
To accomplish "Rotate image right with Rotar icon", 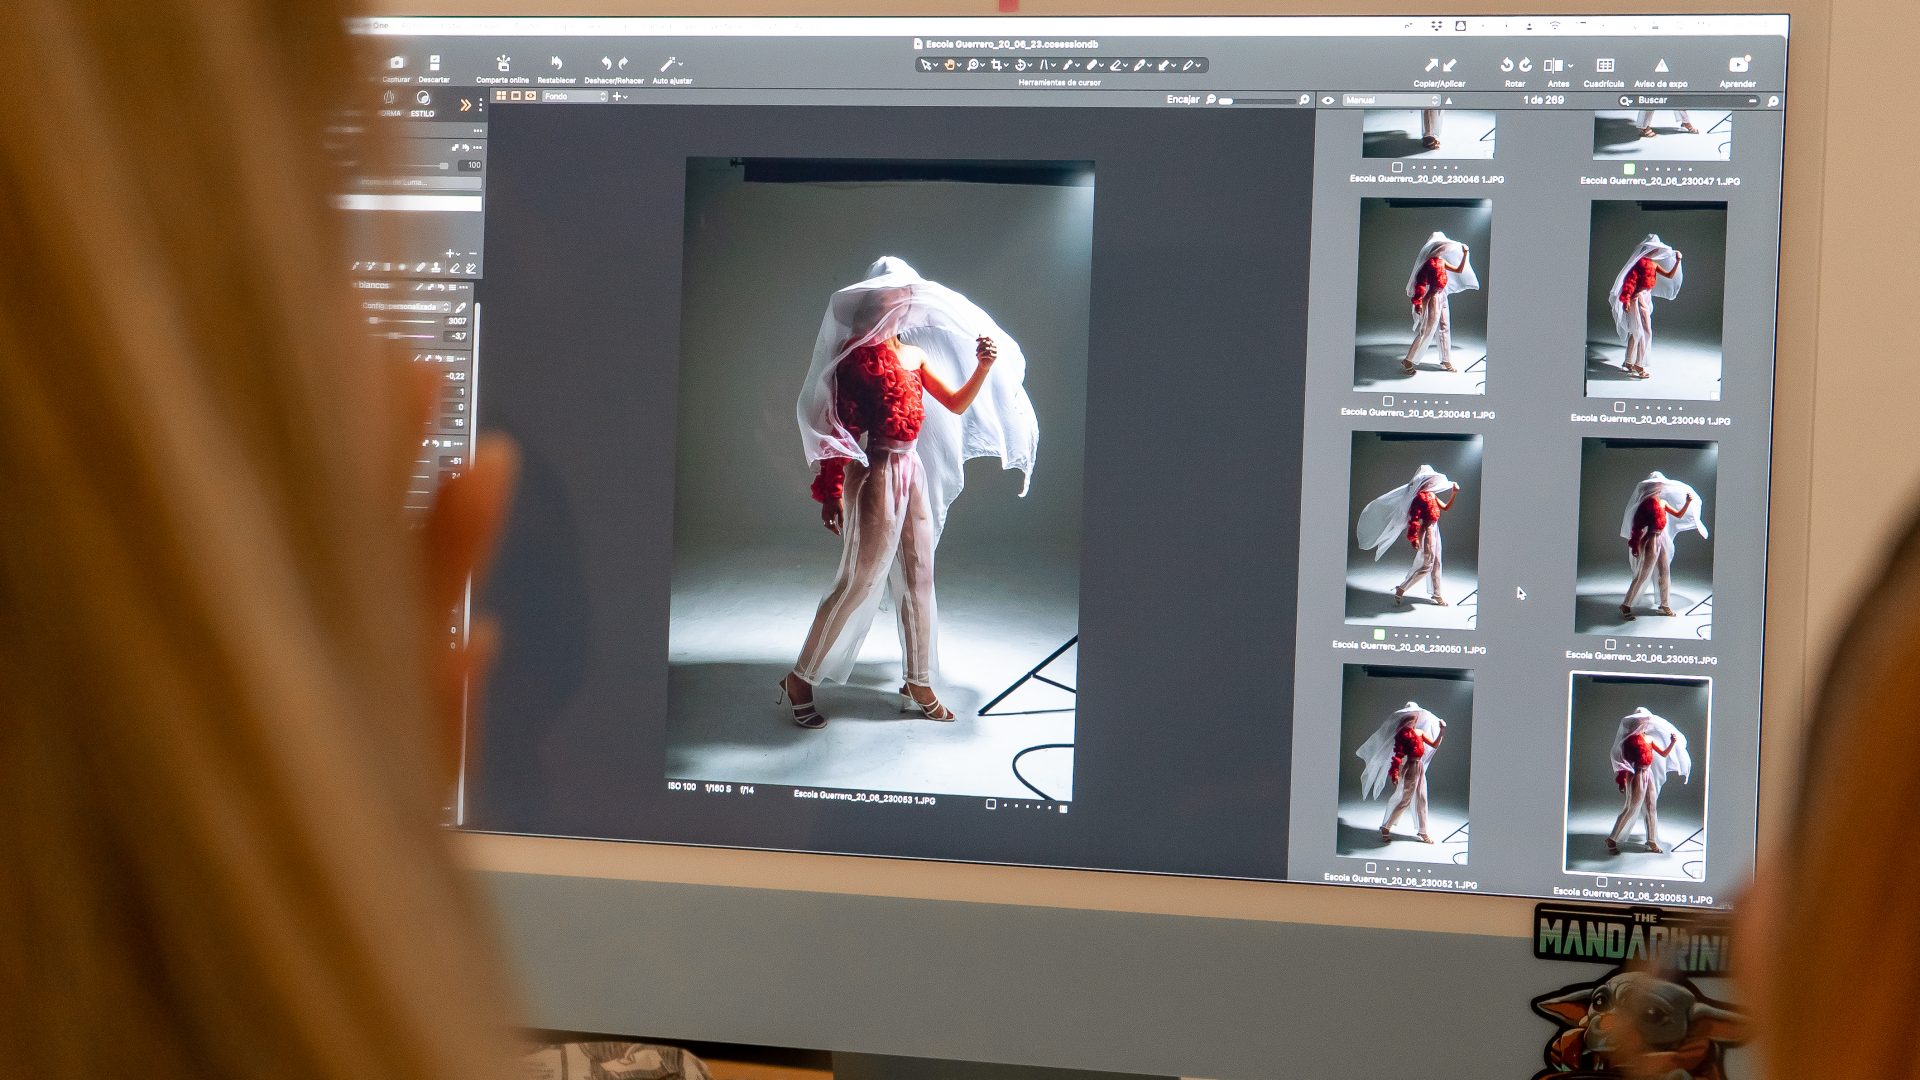I will pos(1526,65).
